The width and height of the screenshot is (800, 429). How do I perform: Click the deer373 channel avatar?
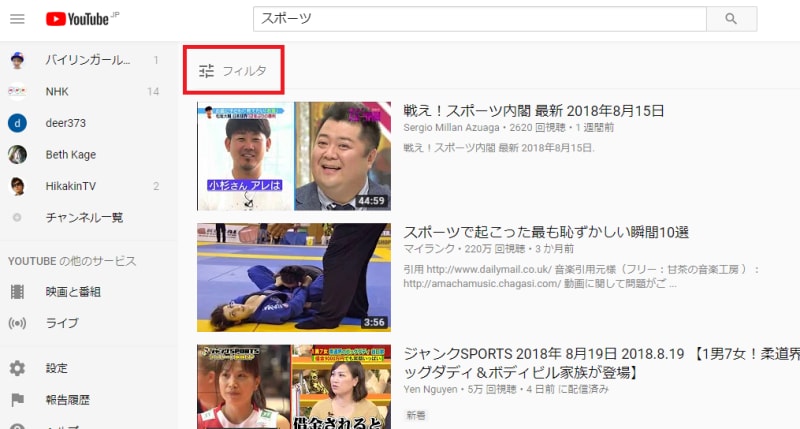pyautogui.click(x=17, y=123)
